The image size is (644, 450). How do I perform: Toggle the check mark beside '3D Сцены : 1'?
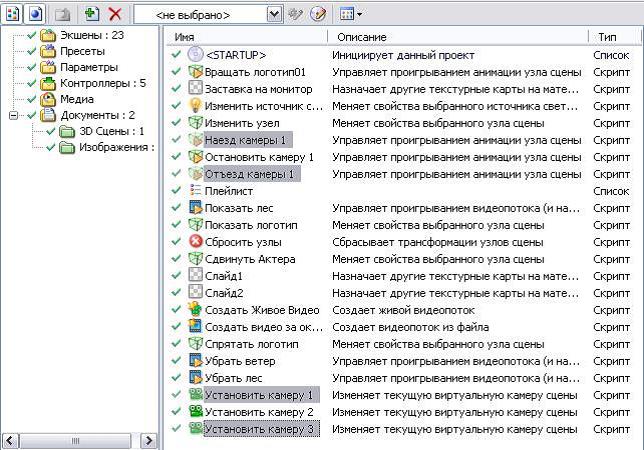point(51,131)
